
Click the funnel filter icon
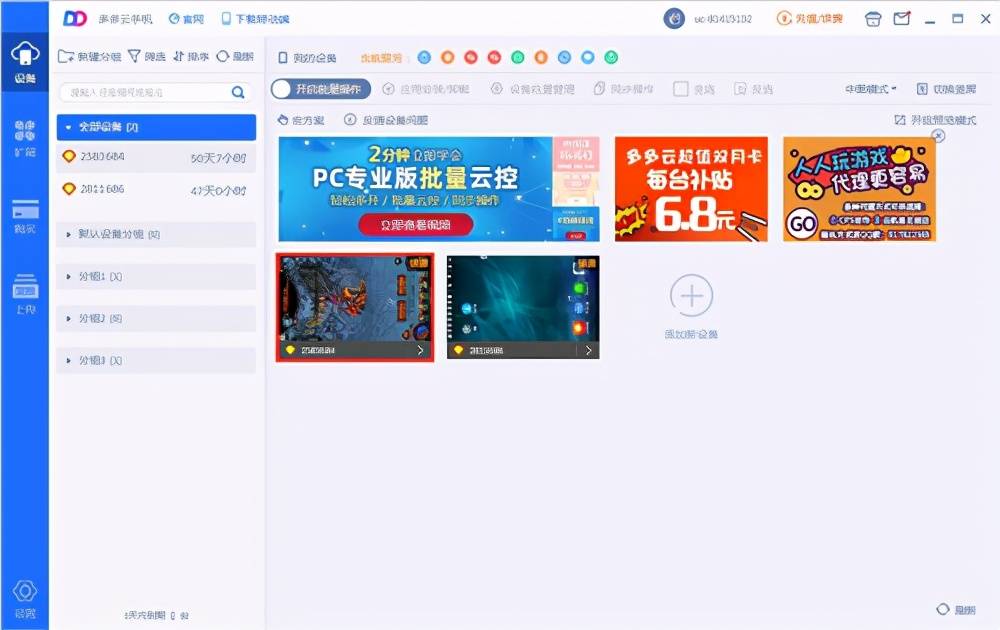click(x=134, y=57)
